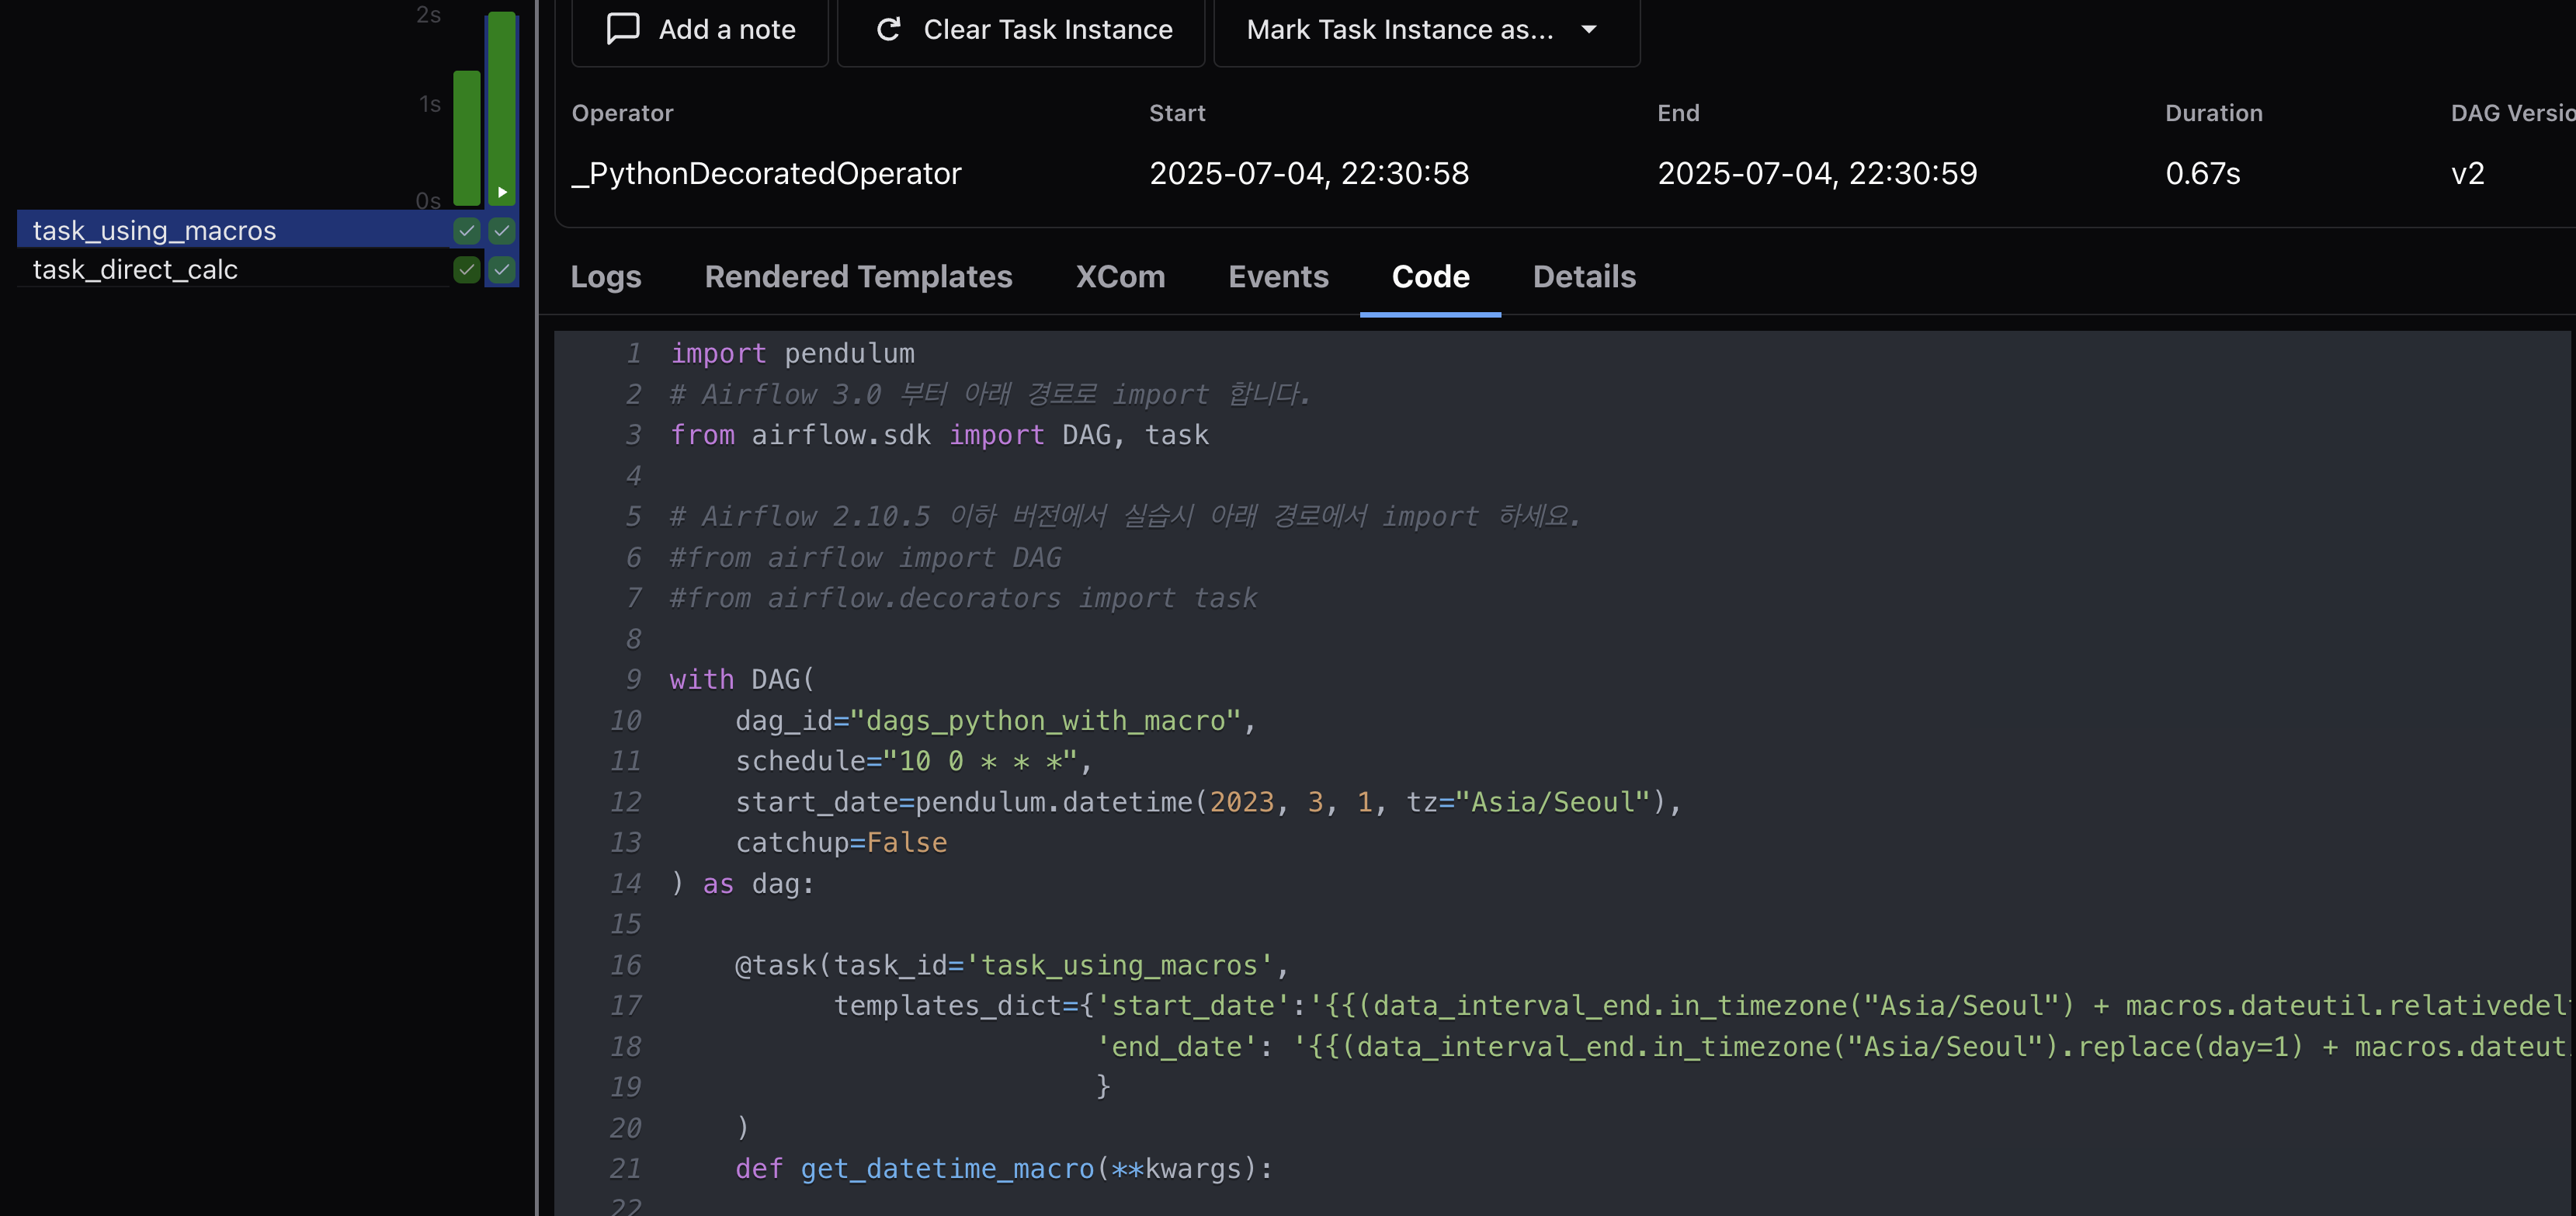The width and height of the screenshot is (2576, 1216).
Task: Open the Rendered Templates tab
Action: coord(858,276)
